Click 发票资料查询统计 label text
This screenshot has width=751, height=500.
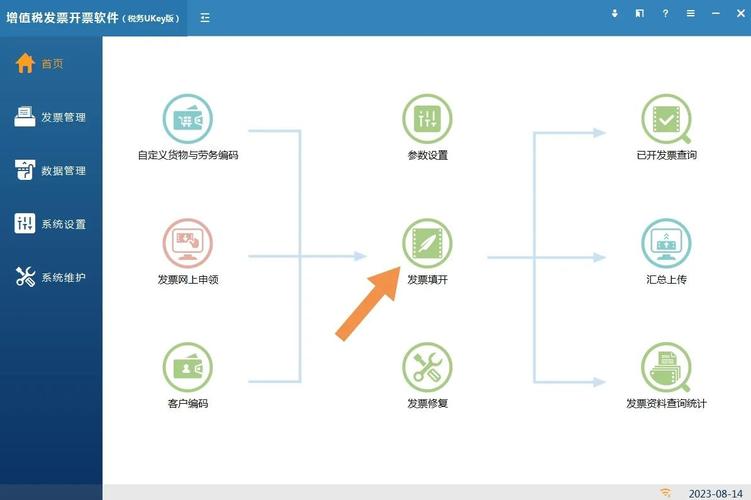(x=666, y=404)
